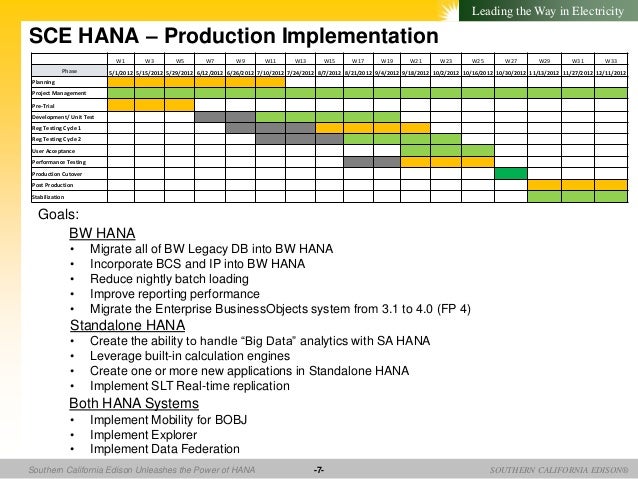638x479 pixels.
Task: Select the Post Production row label
Action: (52, 185)
